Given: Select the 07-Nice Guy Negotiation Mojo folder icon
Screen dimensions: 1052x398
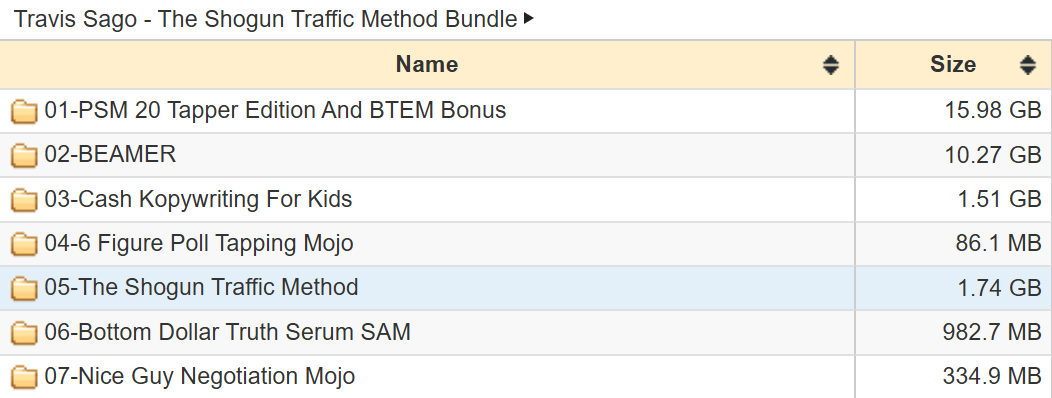Looking at the screenshot, I should [24, 377].
